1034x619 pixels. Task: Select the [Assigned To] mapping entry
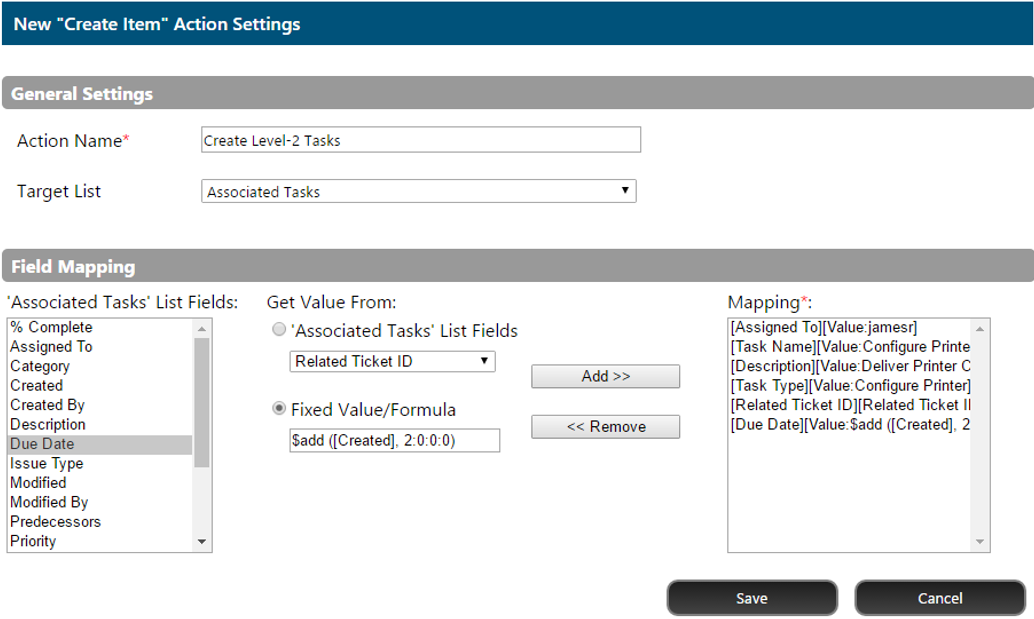pos(823,327)
